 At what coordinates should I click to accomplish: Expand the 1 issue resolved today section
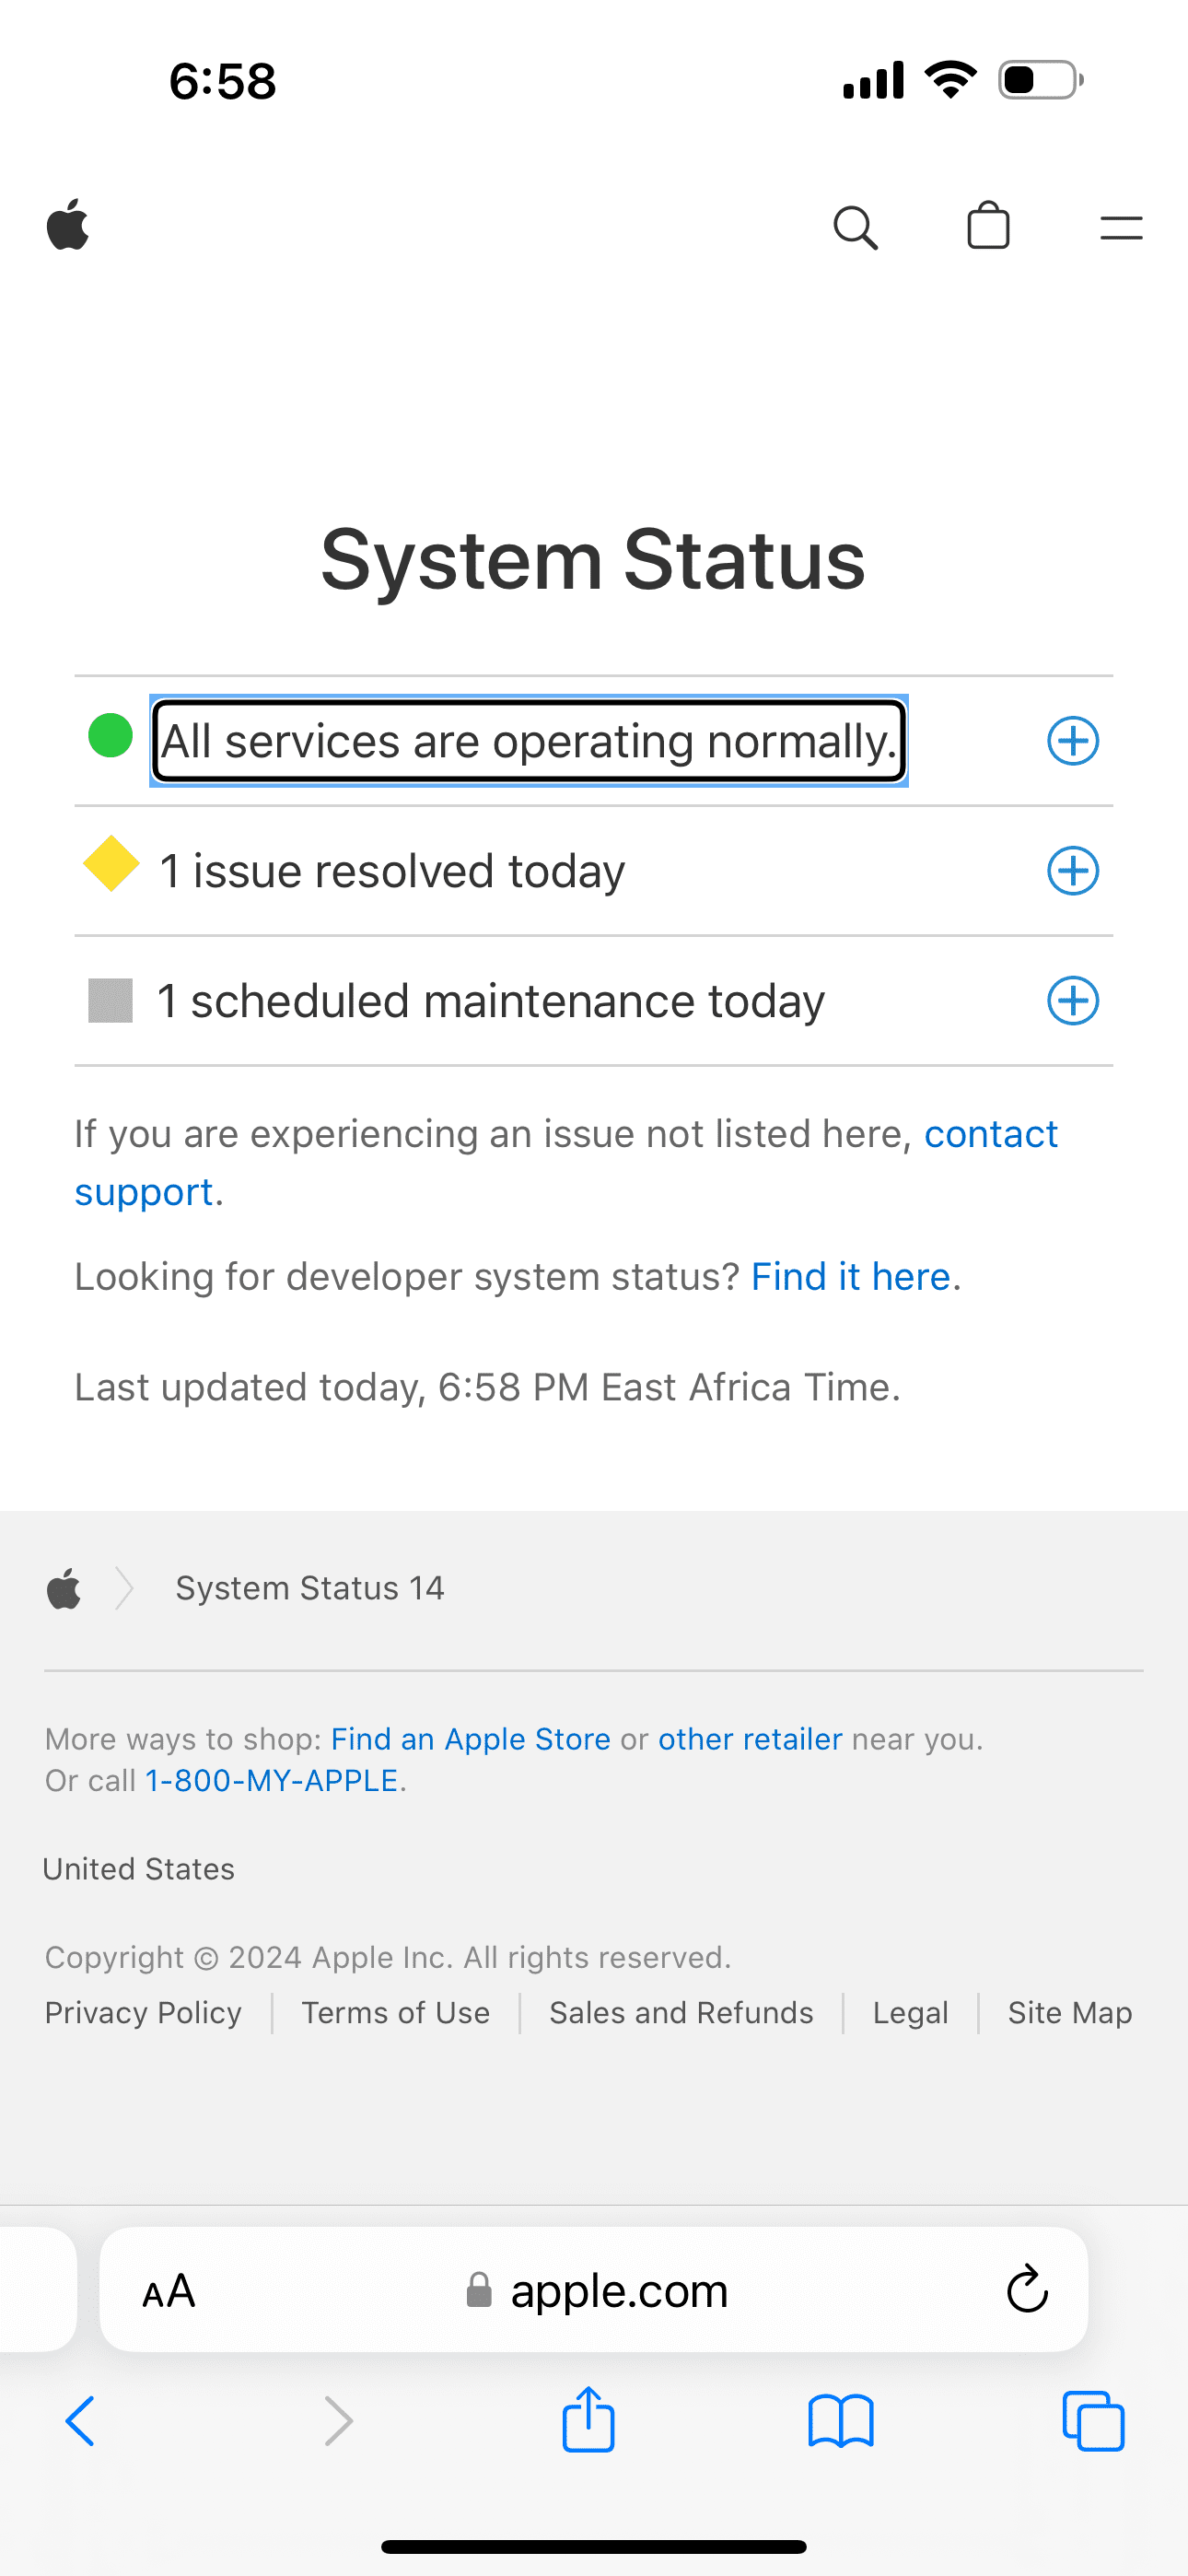(x=1073, y=871)
